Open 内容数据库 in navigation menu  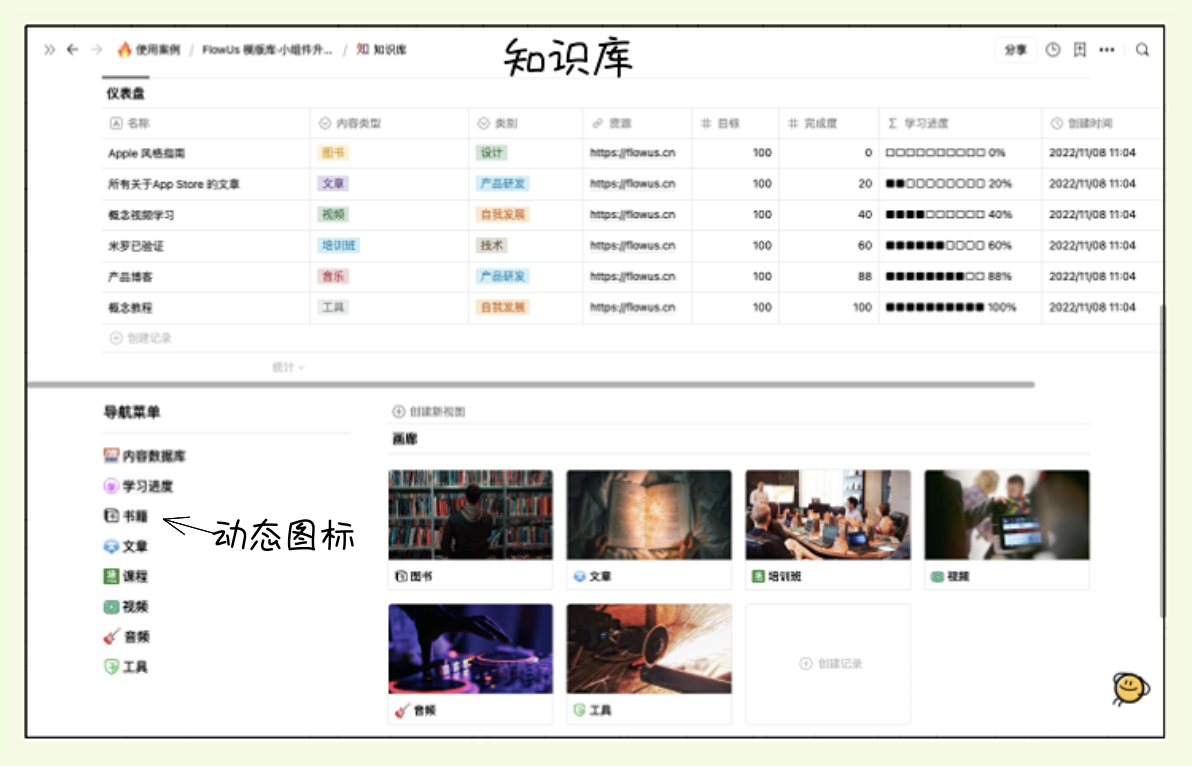coord(144,456)
